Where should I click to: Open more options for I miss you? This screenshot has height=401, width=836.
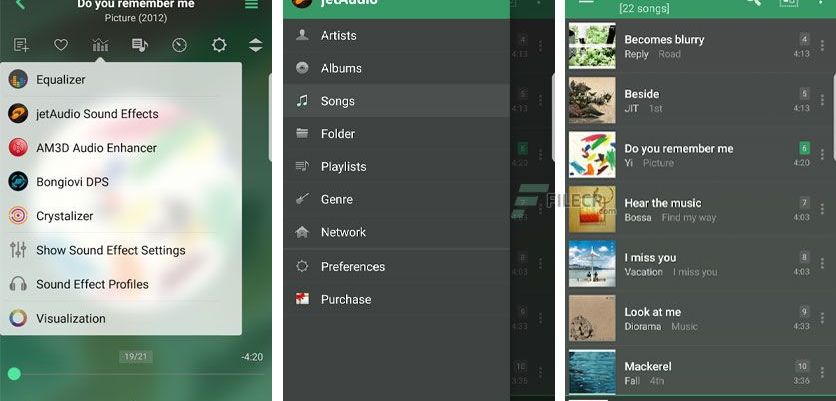click(822, 263)
